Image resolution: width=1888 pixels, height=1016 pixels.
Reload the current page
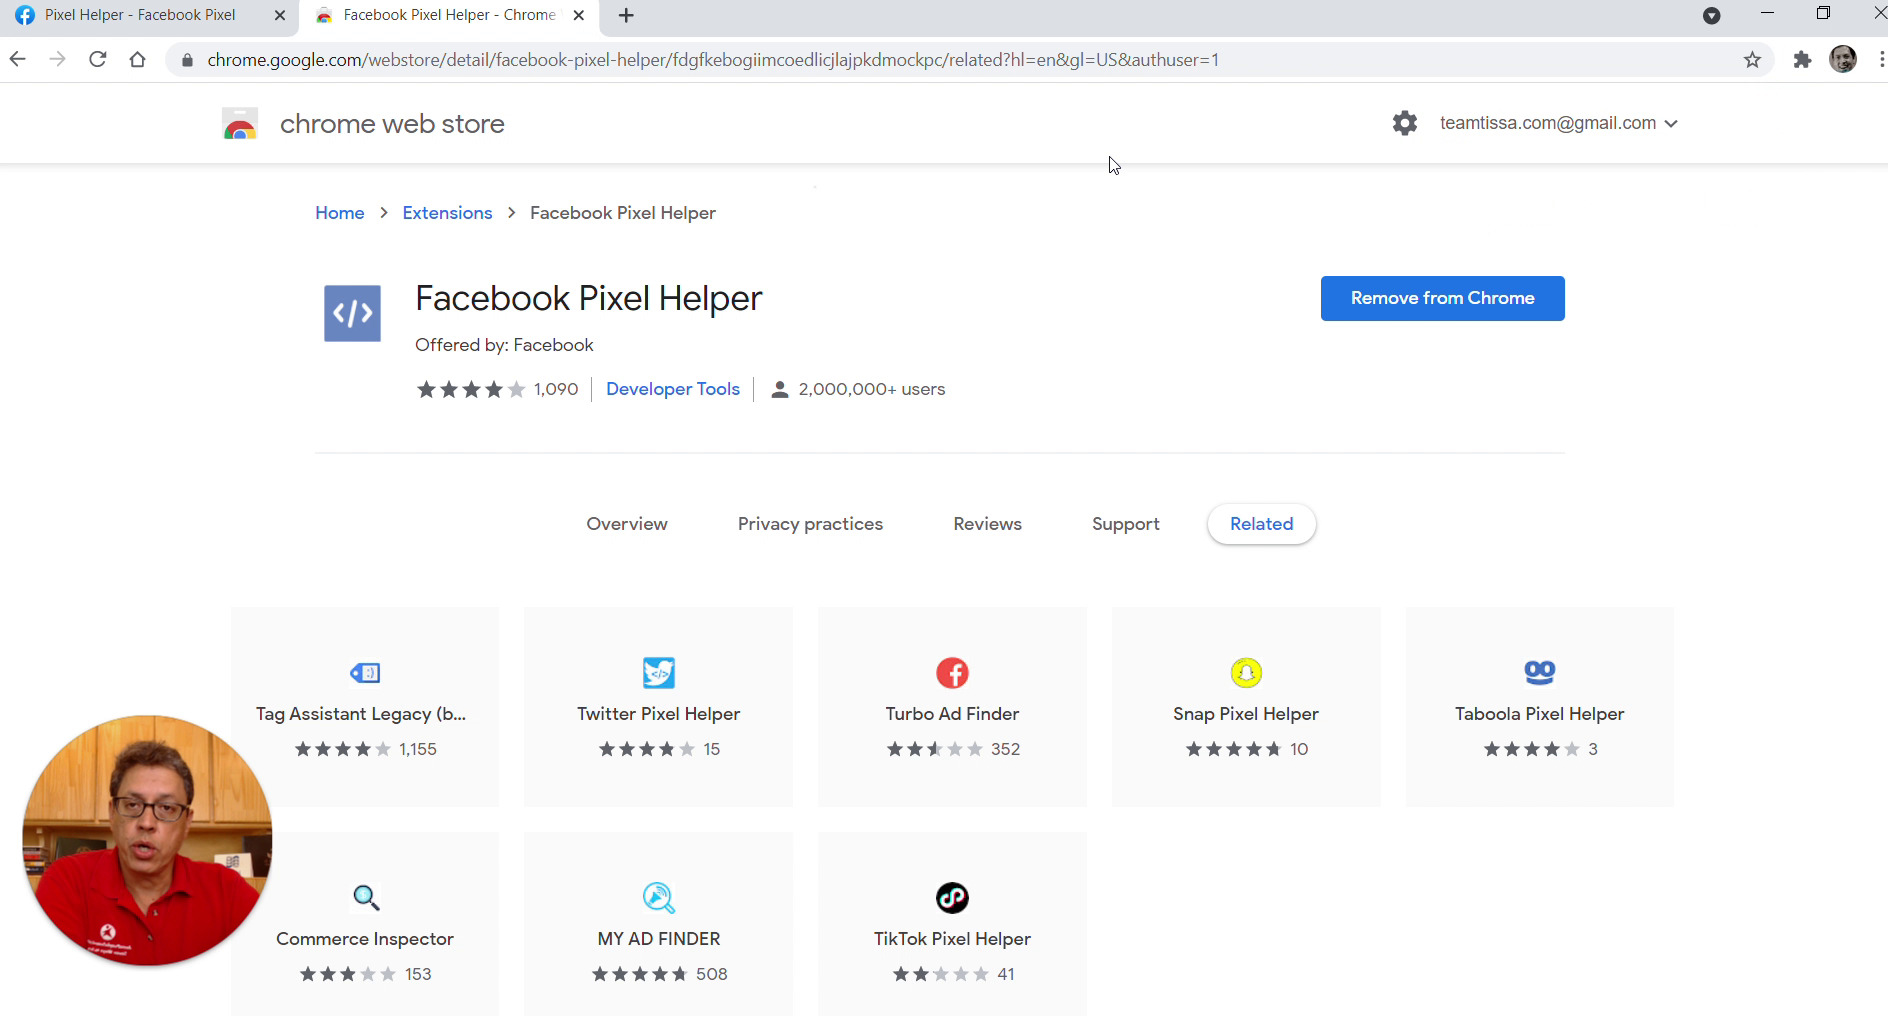click(98, 60)
